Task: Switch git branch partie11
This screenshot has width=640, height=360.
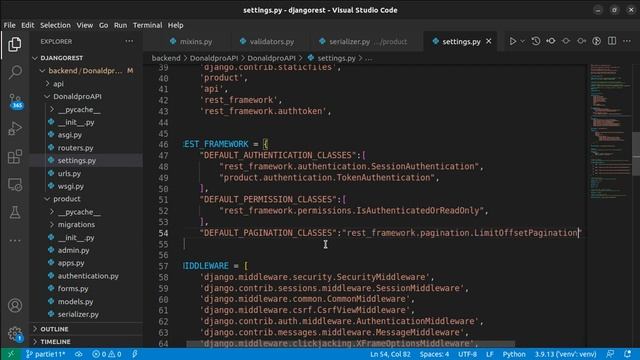Action: (x=46, y=354)
